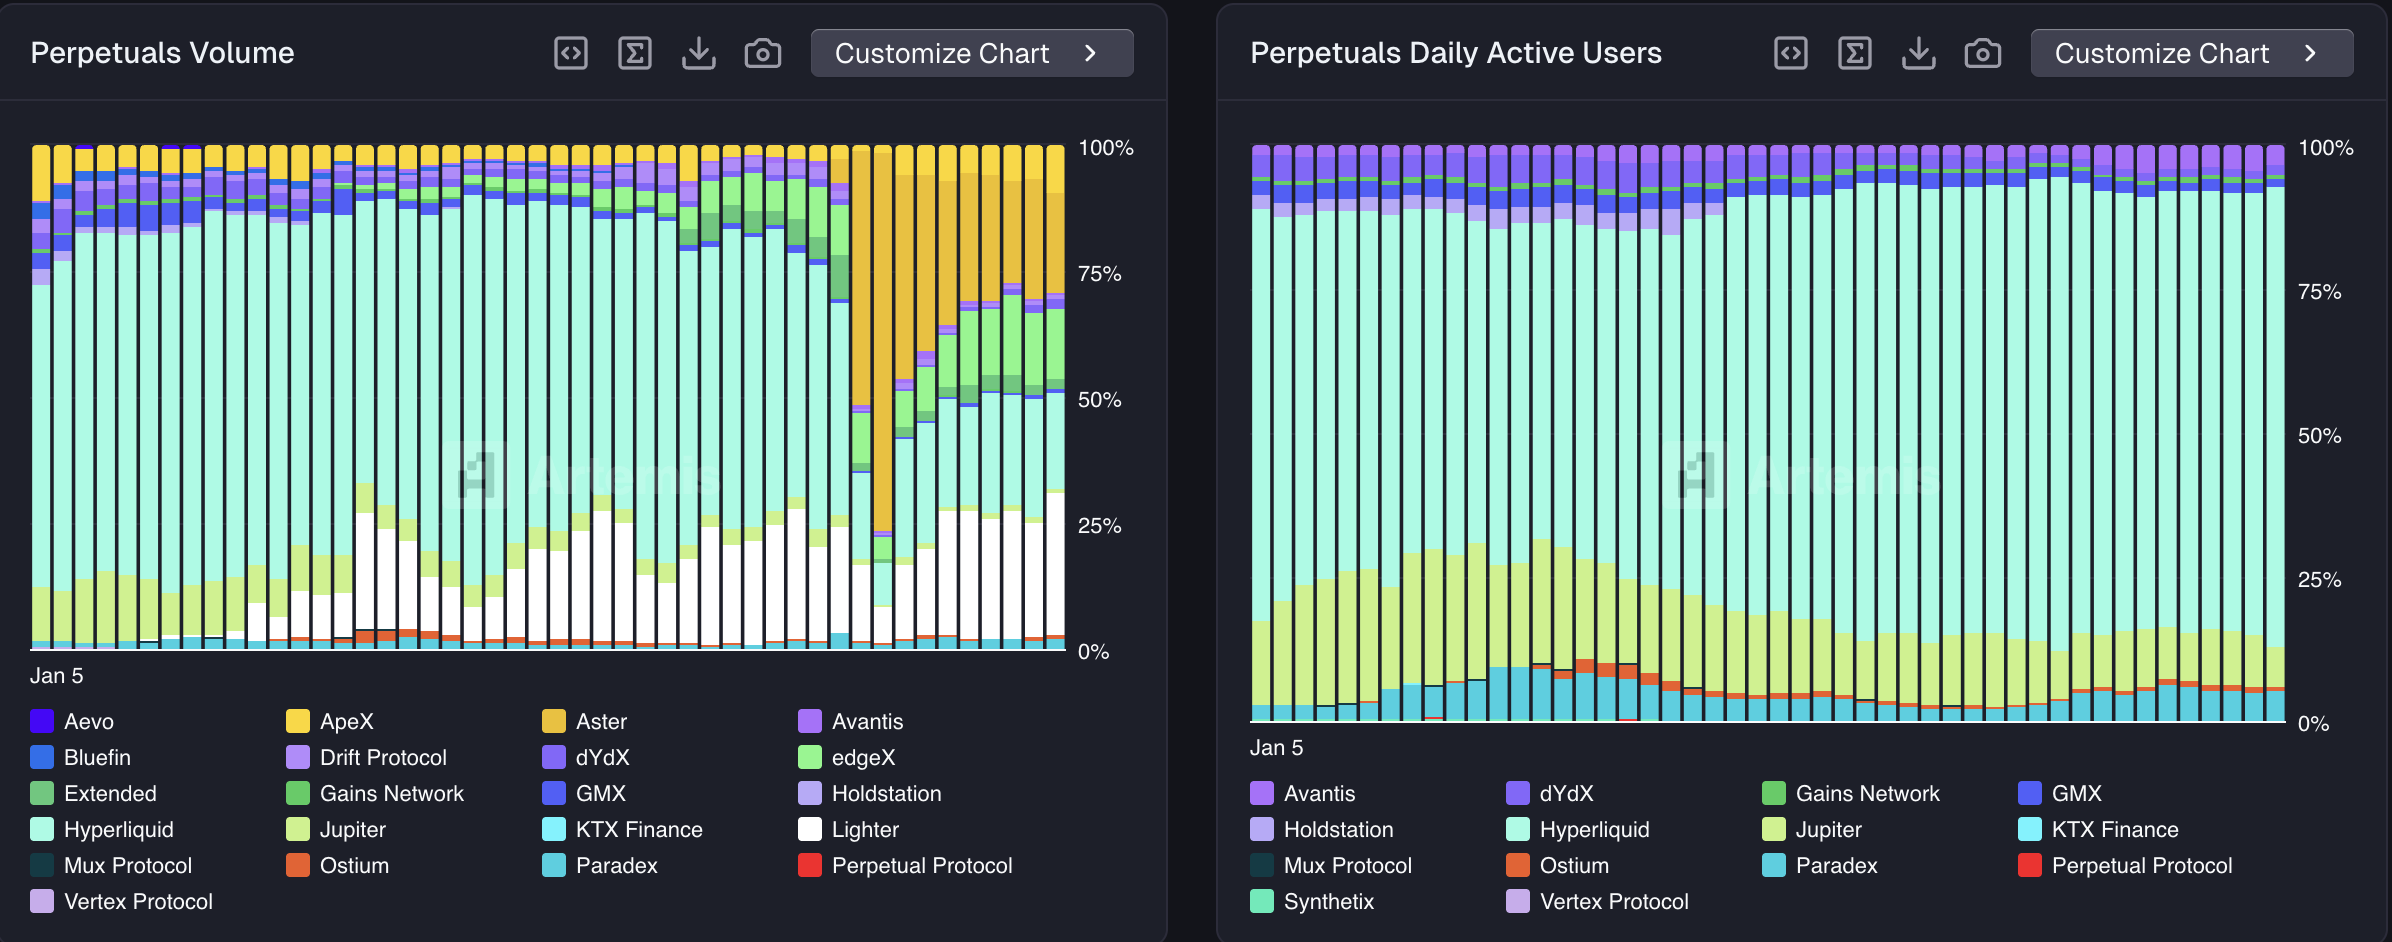2392x942 pixels.
Task: Click the orange Ostium swatch in volume legend
Action: pos(298,865)
